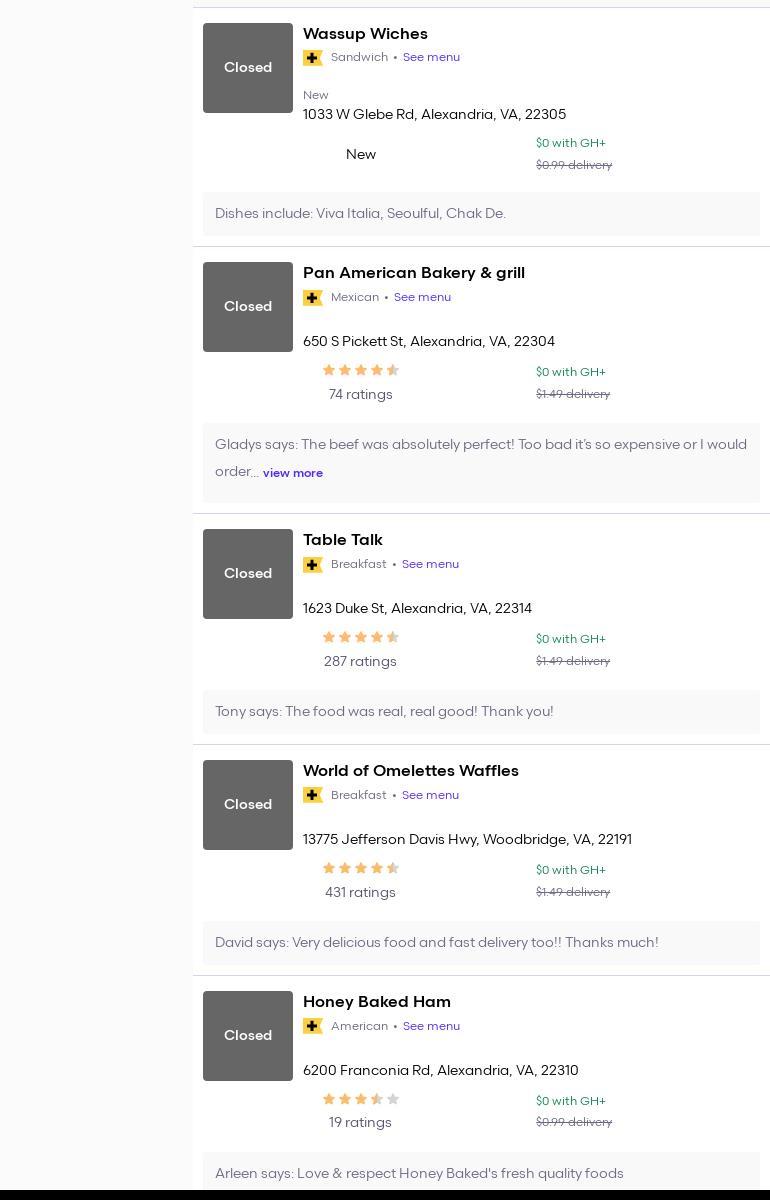Click the 431 ratings text

(360, 893)
